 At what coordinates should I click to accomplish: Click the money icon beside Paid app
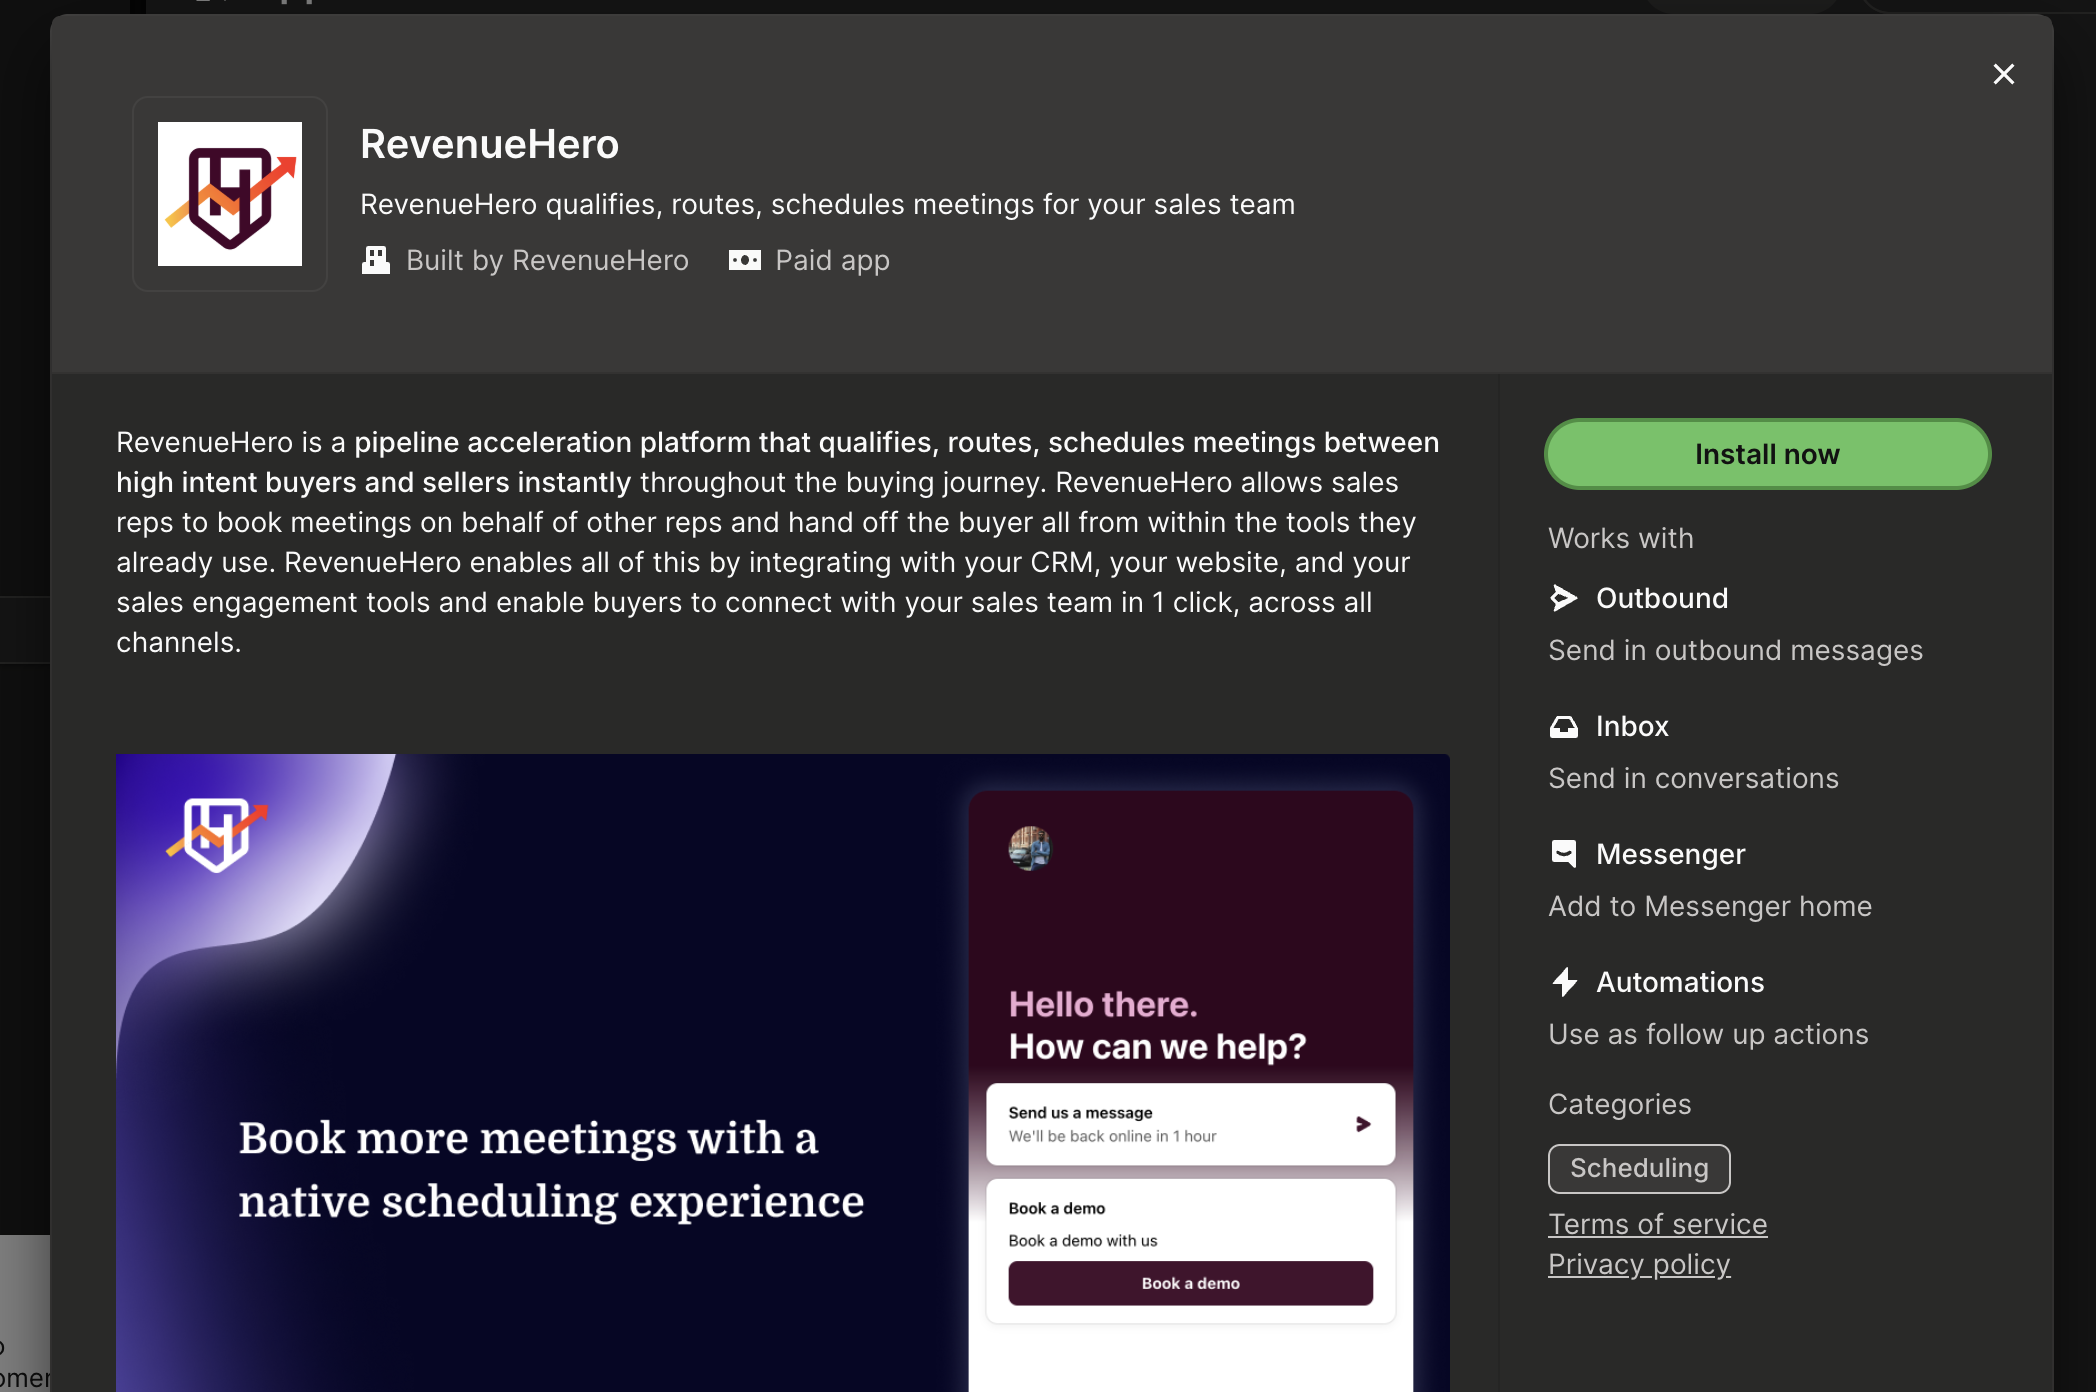[x=745, y=260]
